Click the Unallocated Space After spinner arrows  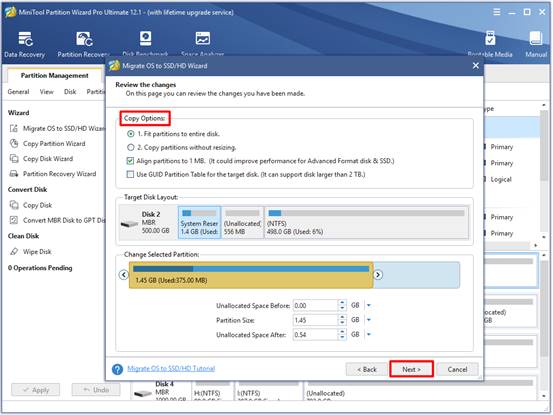pos(342,334)
